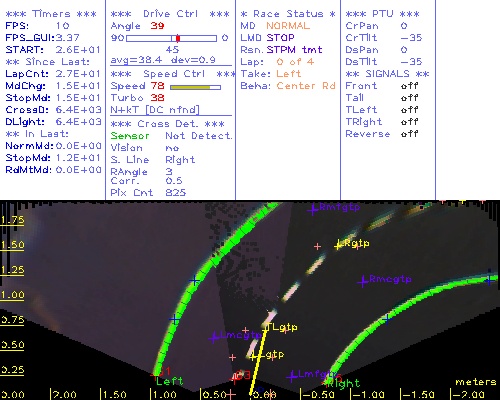500x400 pixels.
Task: Select the green Left lane label
Action: 169,381
